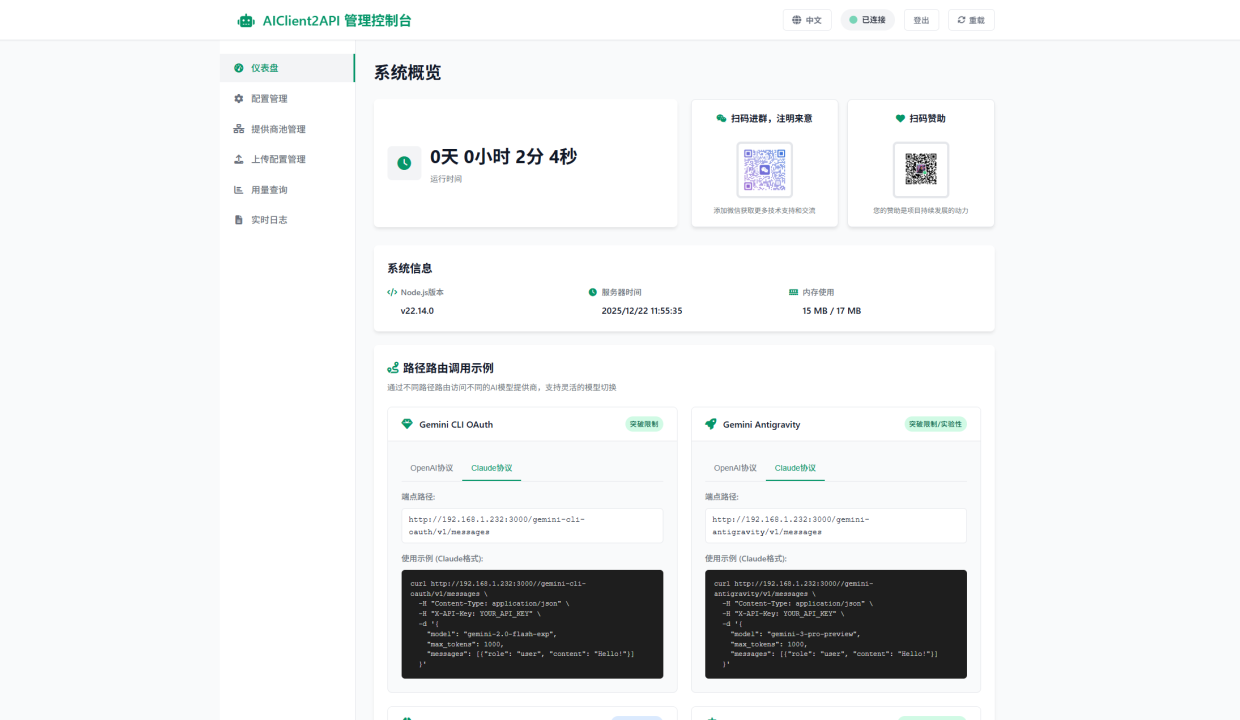Click the 系统信息 section heading

410,268
